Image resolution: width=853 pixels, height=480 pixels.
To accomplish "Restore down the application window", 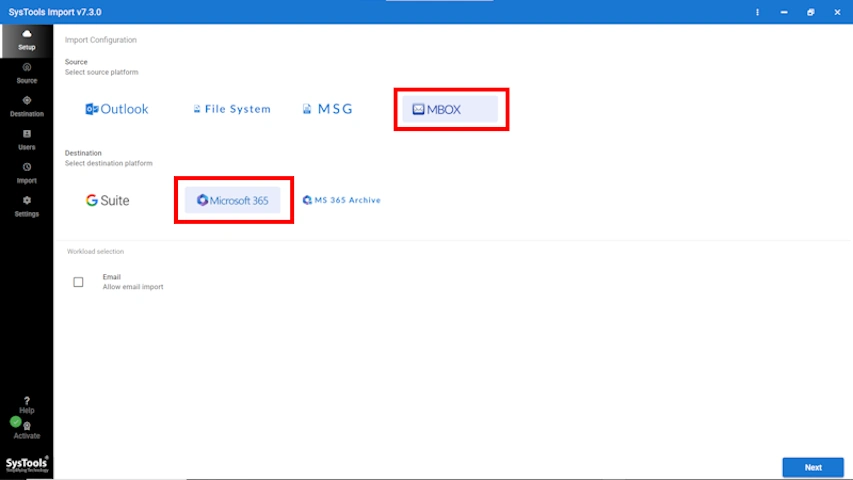I will (811, 12).
